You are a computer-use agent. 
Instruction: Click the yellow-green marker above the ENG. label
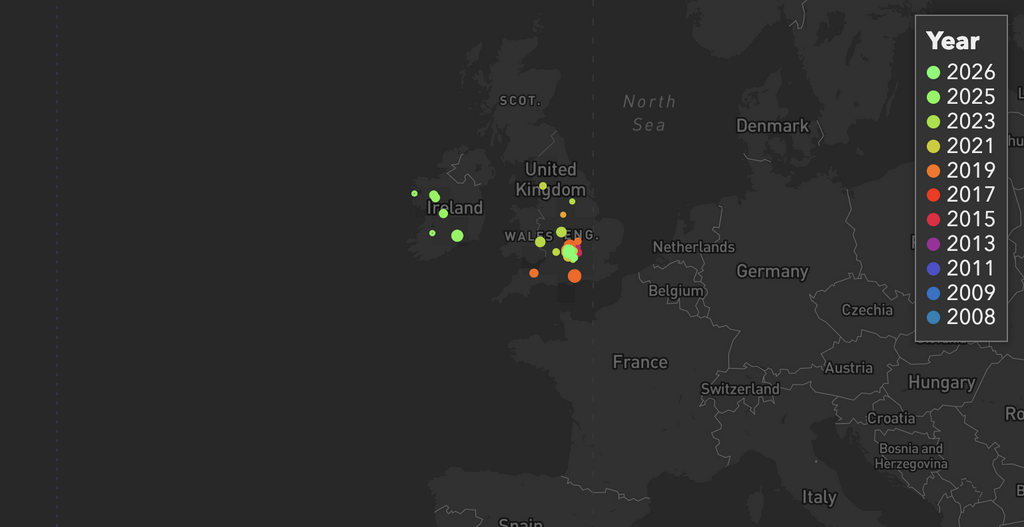point(561,232)
